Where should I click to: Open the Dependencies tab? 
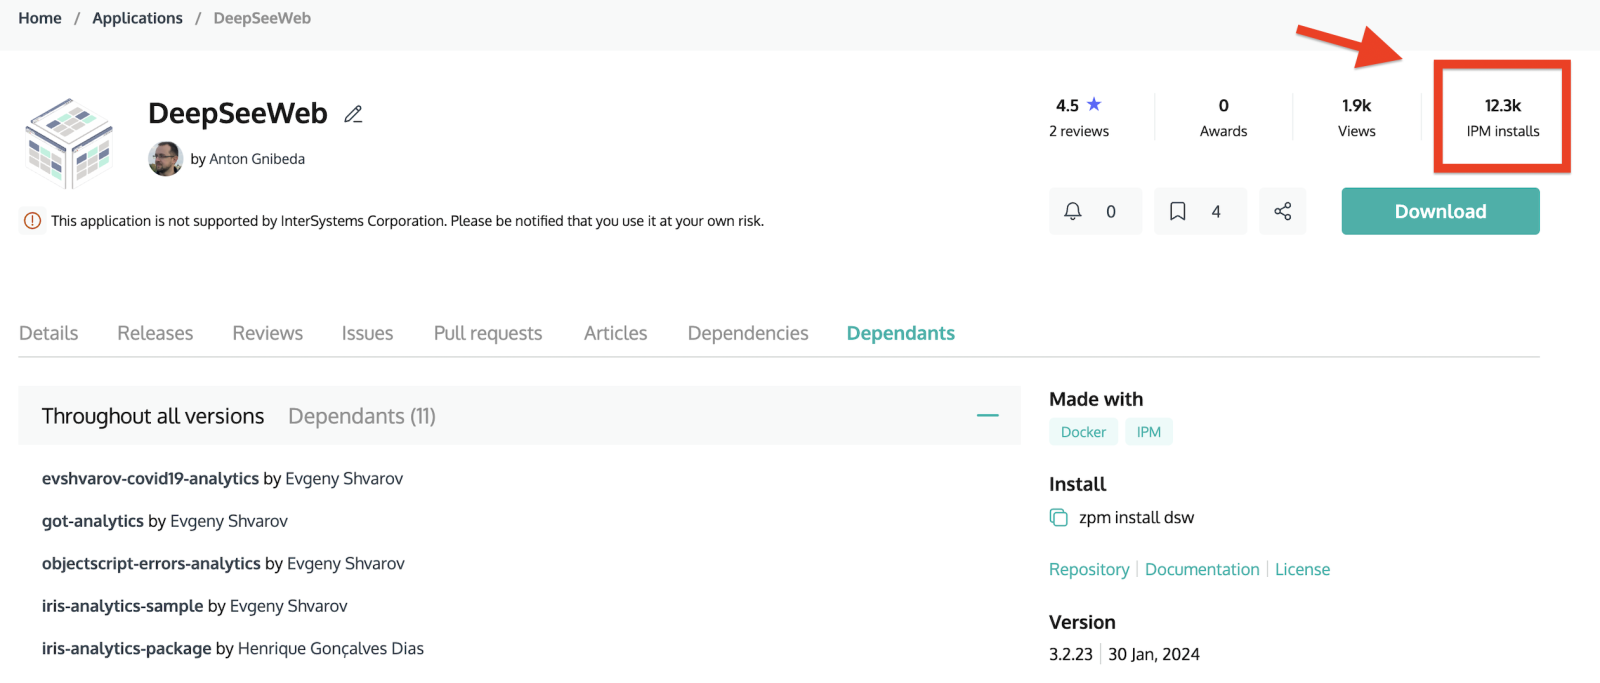click(x=748, y=333)
